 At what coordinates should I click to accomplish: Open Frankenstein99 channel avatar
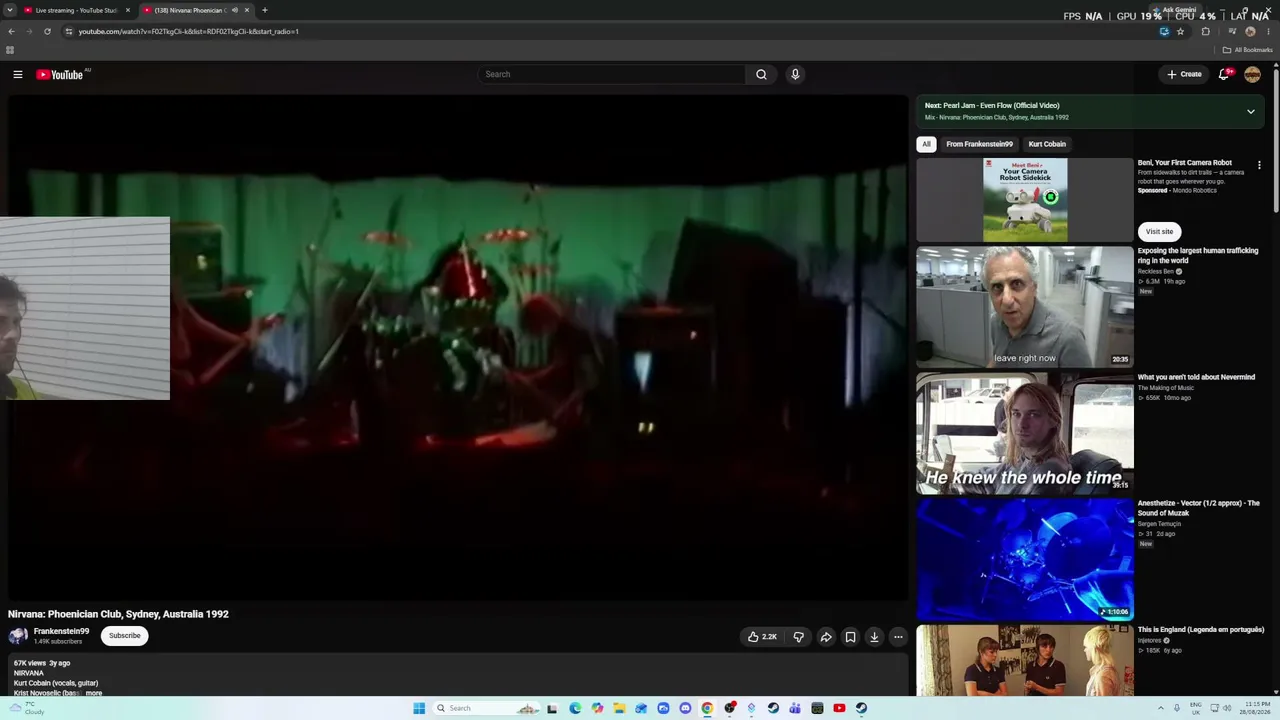(18, 636)
